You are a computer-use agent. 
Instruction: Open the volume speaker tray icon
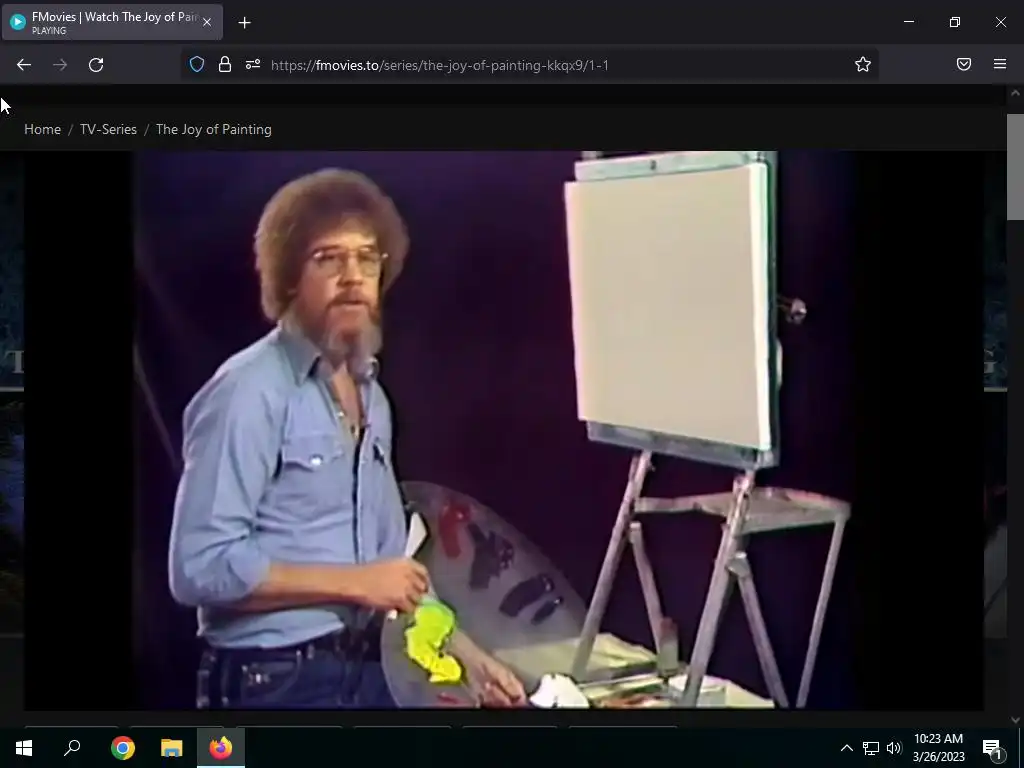tap(894, 748)
